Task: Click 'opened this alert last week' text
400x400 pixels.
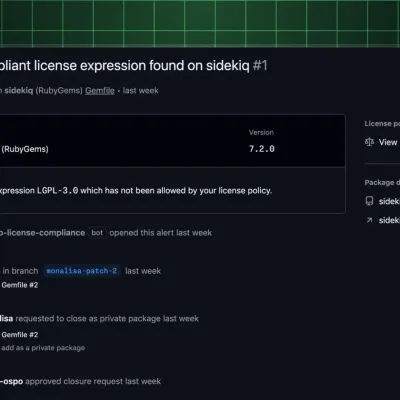Action: (160, 233)
